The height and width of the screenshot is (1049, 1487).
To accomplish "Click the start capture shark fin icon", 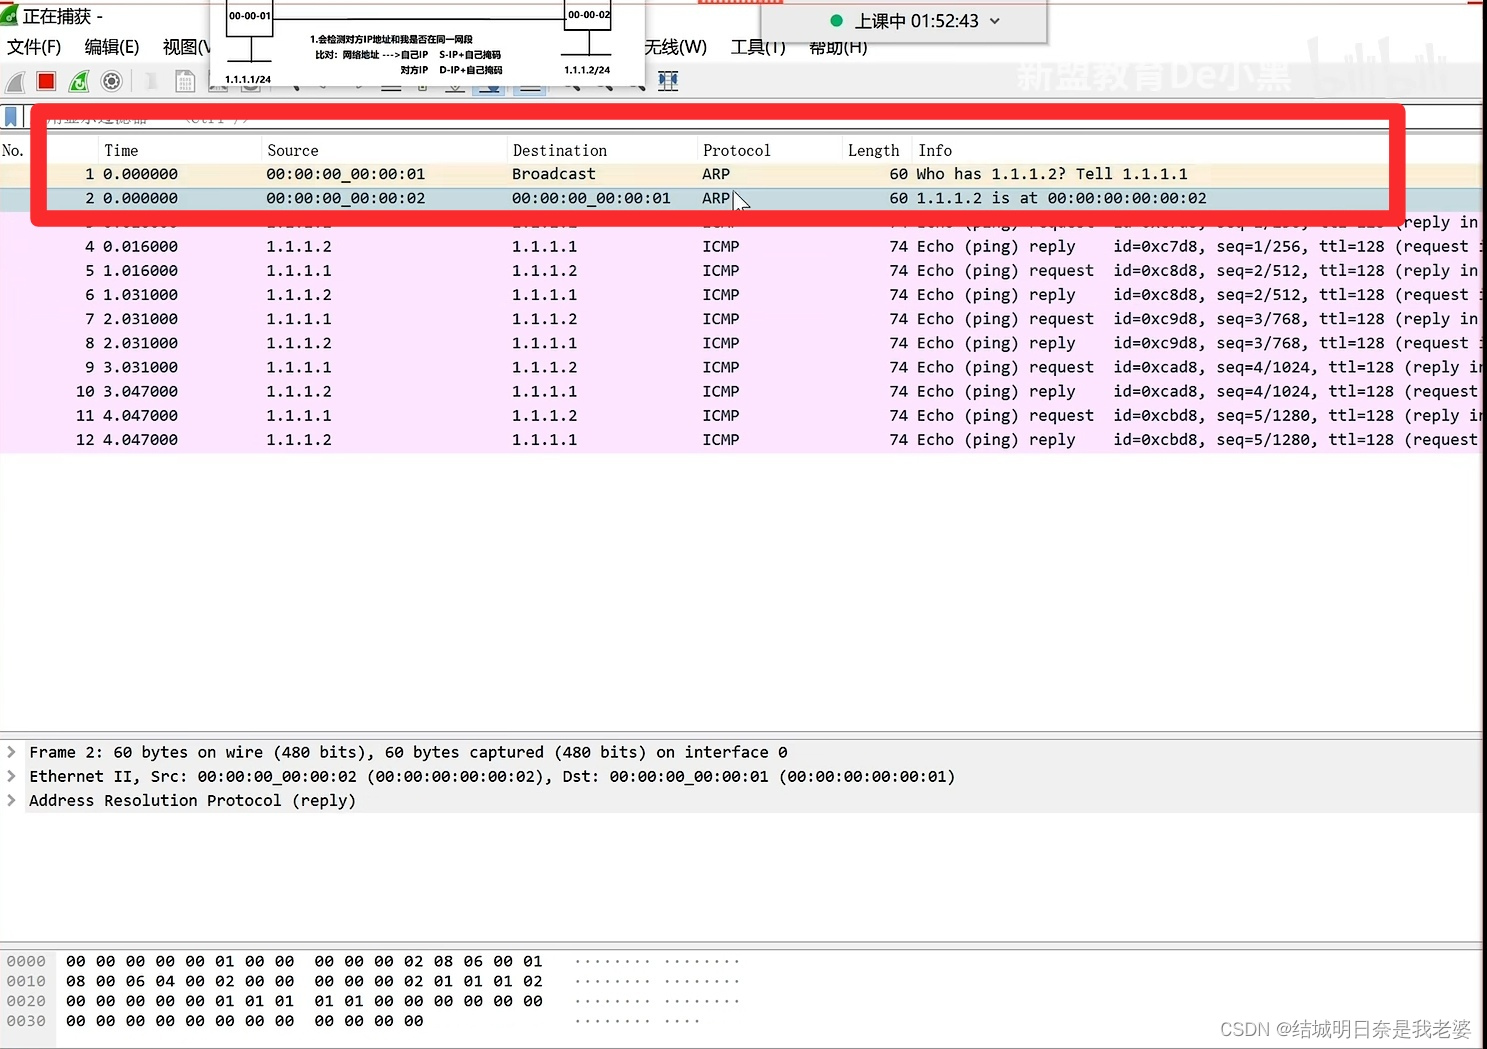I will point(15,82).
